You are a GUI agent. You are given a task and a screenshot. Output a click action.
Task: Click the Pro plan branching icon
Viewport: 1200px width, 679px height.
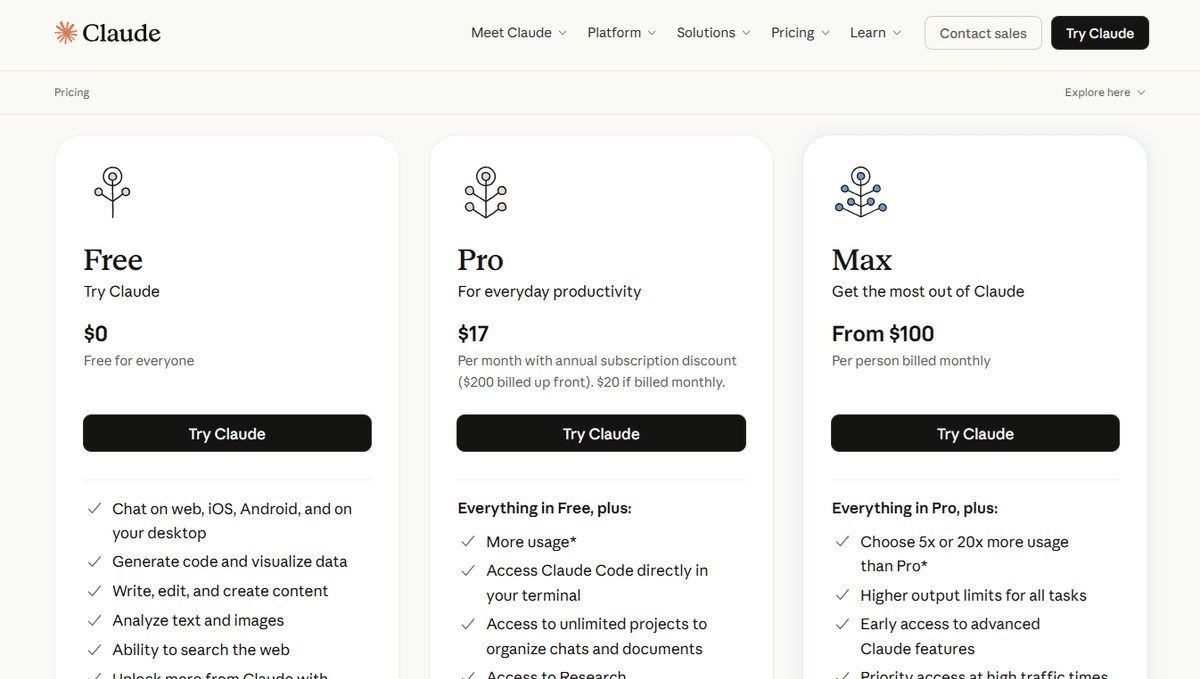pyautogui.click(x=486, y=191)
